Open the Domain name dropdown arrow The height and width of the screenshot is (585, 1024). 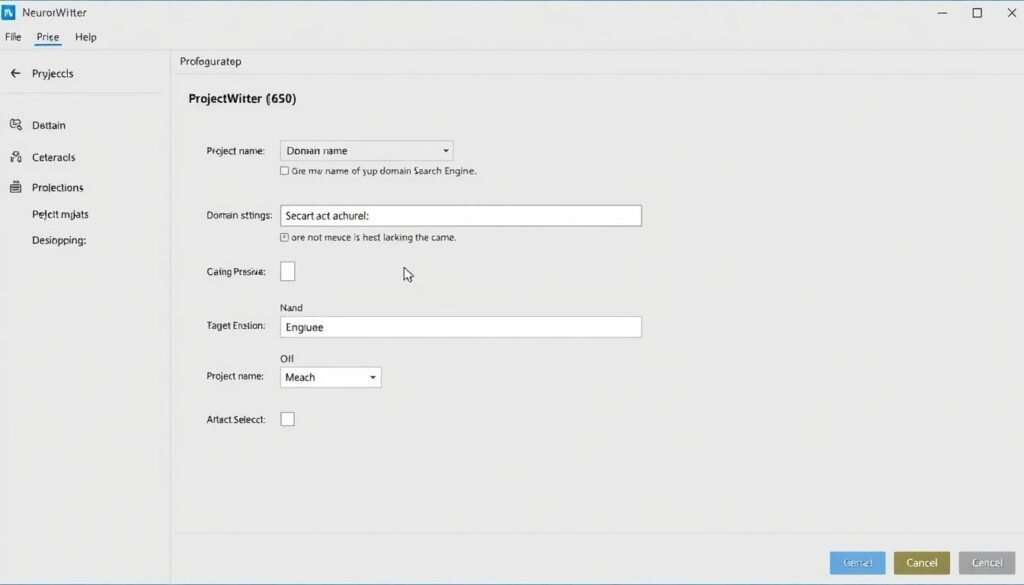coord(444,150)
